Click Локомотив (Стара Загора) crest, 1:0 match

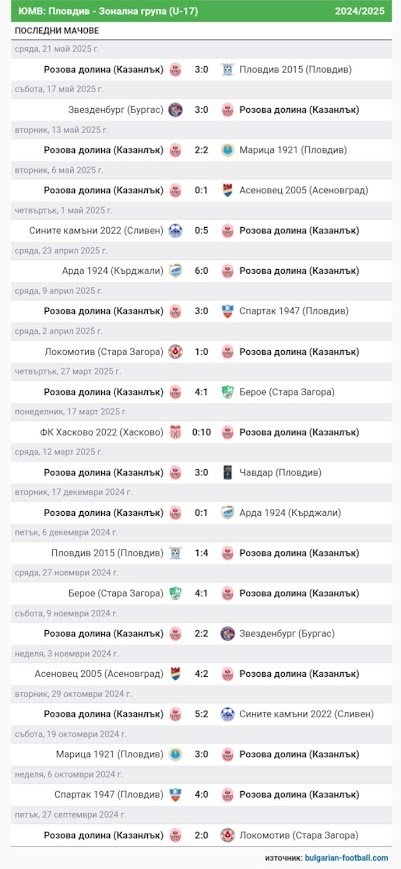[x=175, y=351]
